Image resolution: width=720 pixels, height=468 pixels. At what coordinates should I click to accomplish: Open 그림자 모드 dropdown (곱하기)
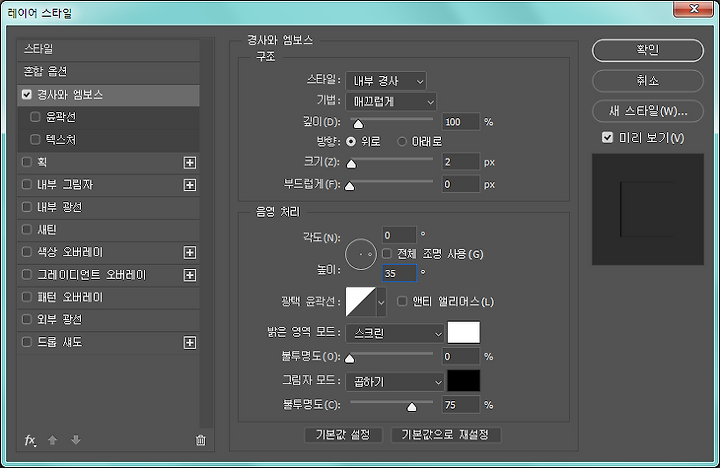(x=394, y=382)
